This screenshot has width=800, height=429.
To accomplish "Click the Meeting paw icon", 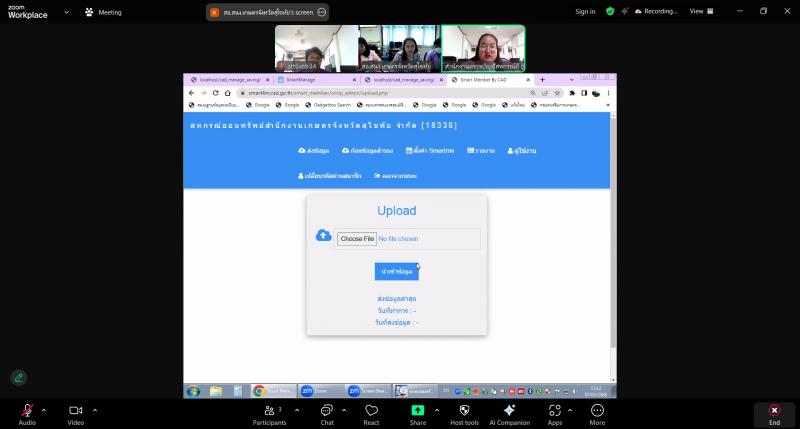I will coord(89,12).
